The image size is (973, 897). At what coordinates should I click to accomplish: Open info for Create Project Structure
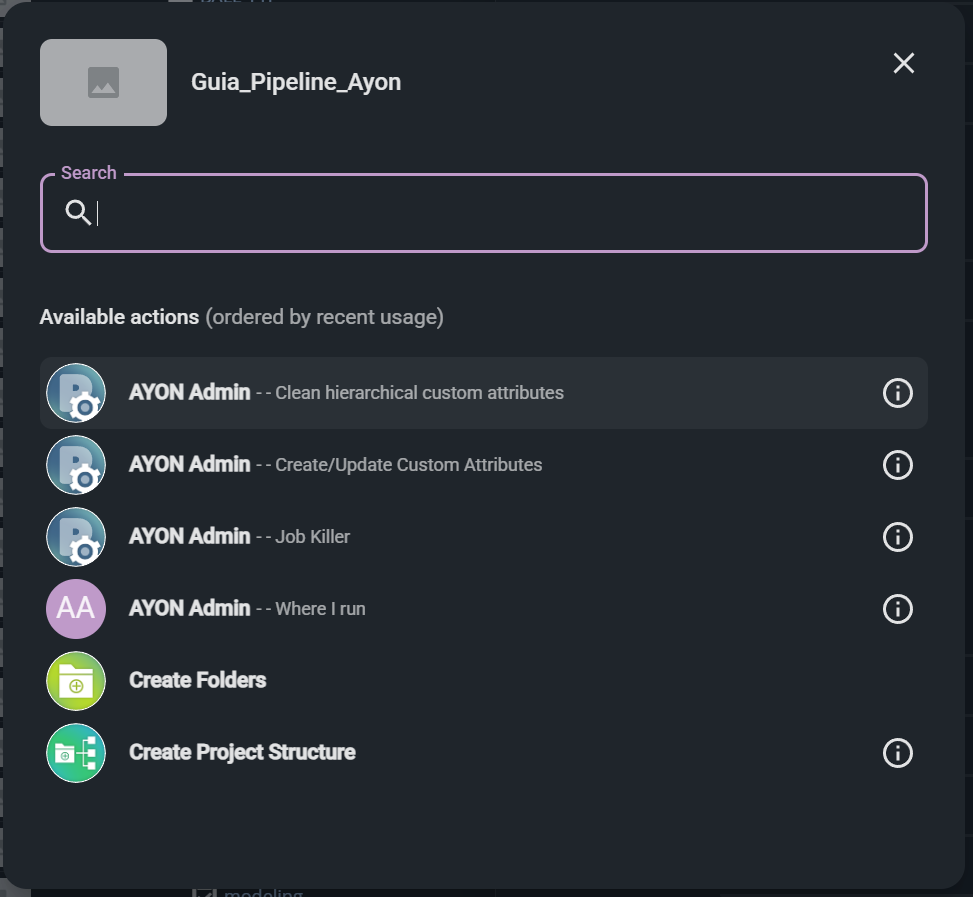[x=897, y=753]
